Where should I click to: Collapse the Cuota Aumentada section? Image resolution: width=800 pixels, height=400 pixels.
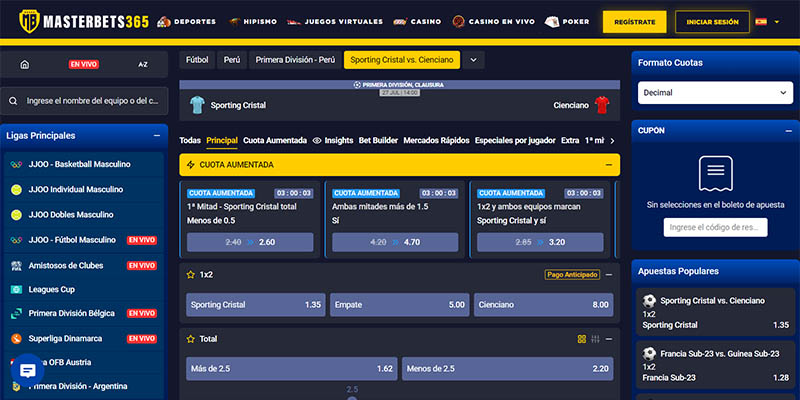click(609, 165)
